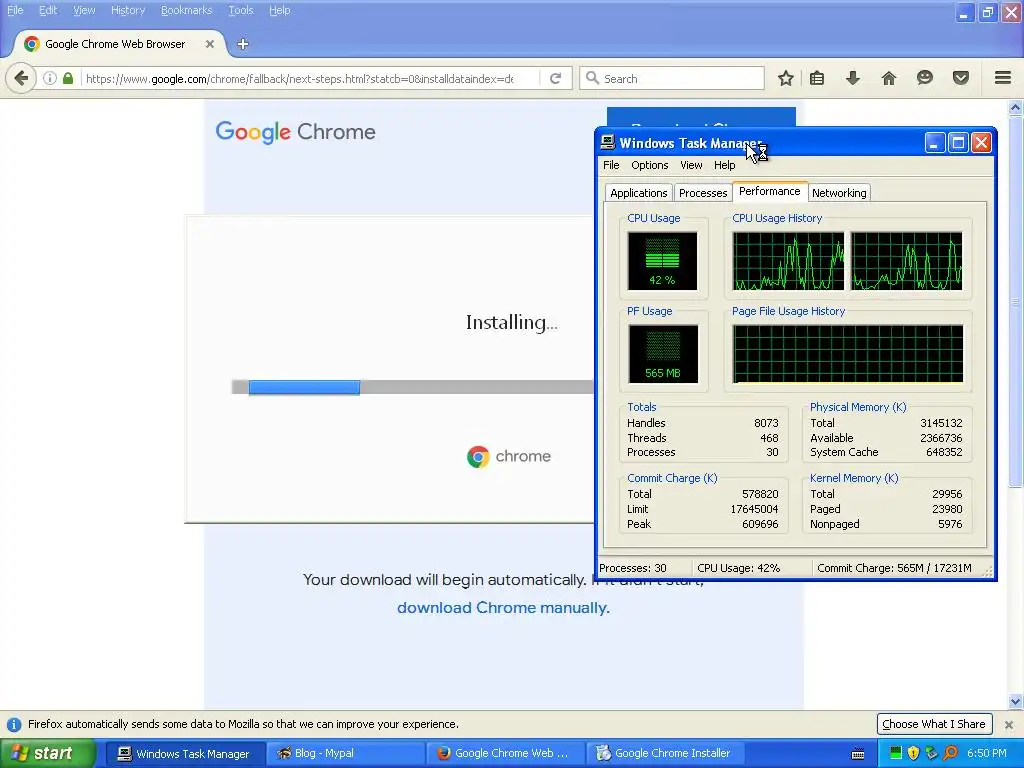Open the Tools menu in Firefox
This screenshot has height=768, width=1024.
click(x=240, y=10)
